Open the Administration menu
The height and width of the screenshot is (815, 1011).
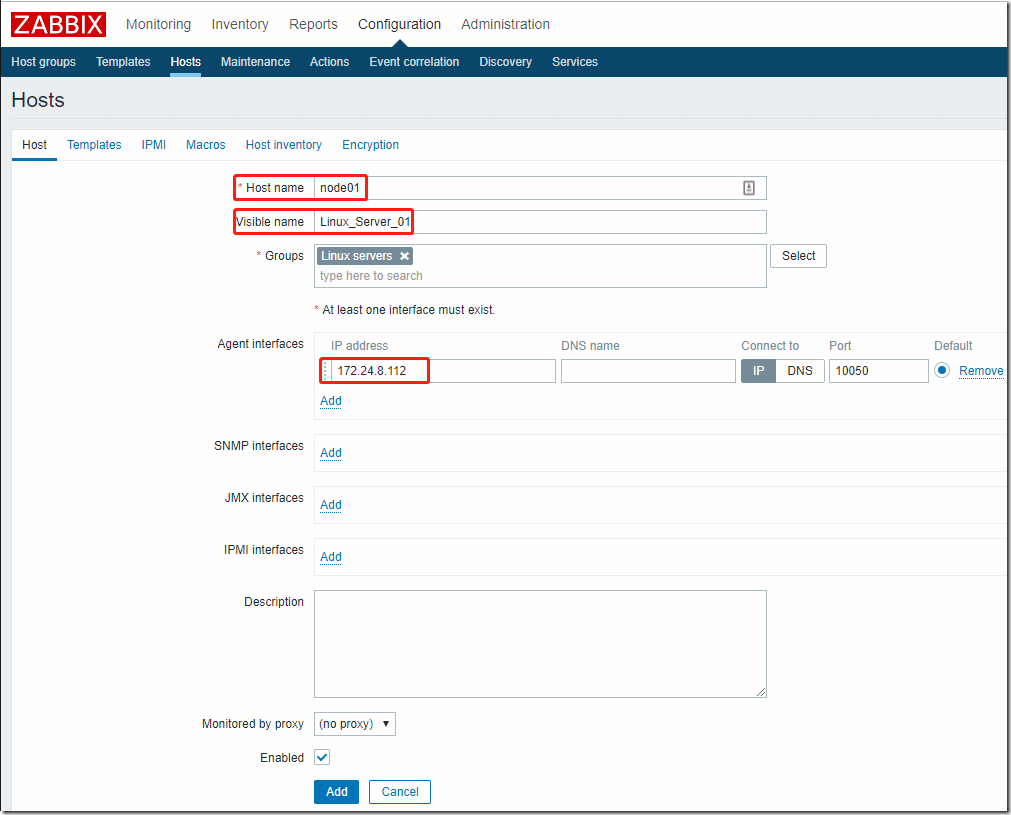point(505,24)
